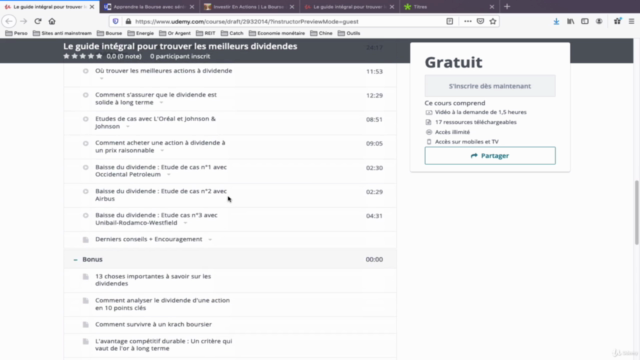The width and height of the screenshot is (640, 360).
Task: Open the browser home page
Action: 52,21
